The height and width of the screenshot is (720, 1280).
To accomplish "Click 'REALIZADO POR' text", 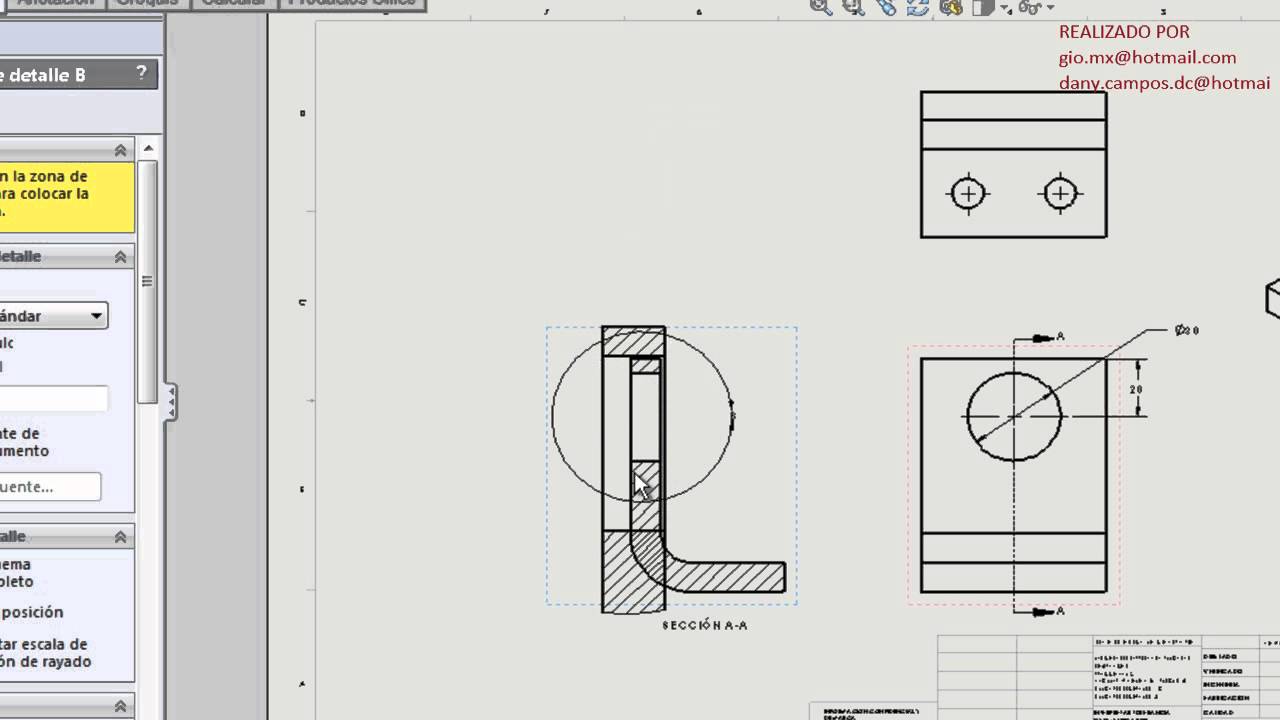I will [x=1124, y=32].
